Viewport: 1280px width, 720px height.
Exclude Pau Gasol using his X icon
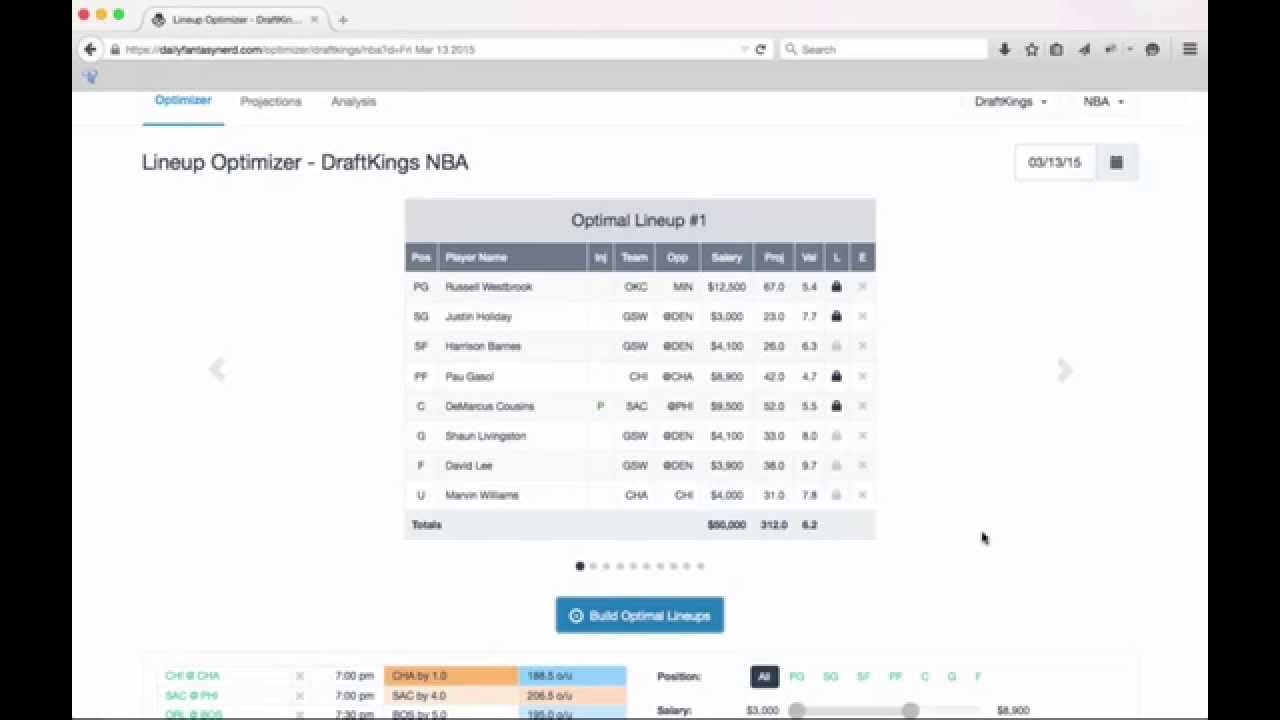pyautogui.click(x=862, y=376)
